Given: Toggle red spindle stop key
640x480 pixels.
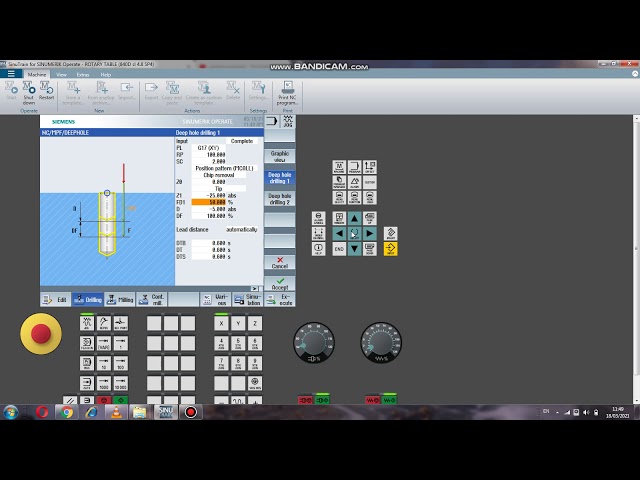Looking at the screenshot, I should pyautogui.click(x=306, y=400).
